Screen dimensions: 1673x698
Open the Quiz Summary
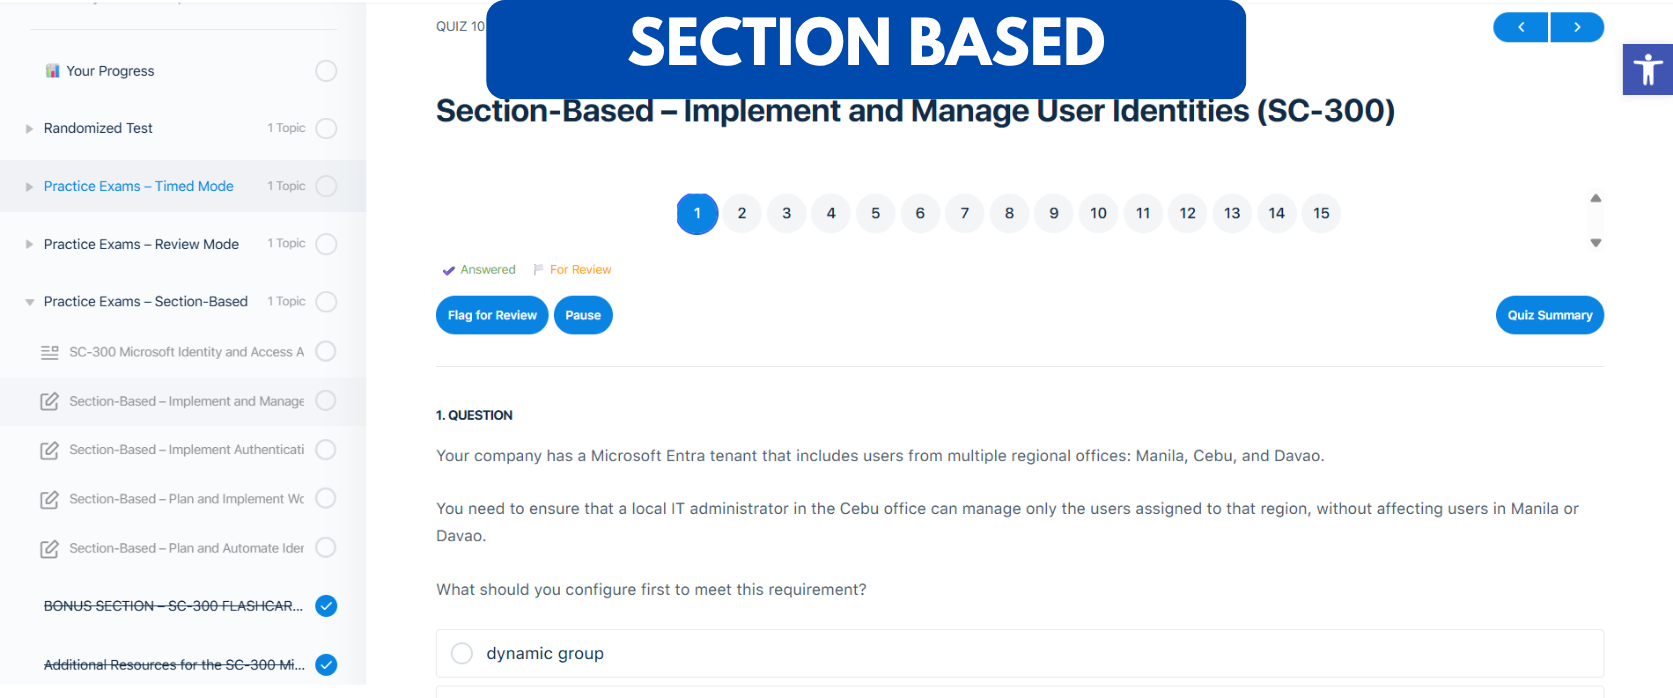click(x=1550, y=315)
